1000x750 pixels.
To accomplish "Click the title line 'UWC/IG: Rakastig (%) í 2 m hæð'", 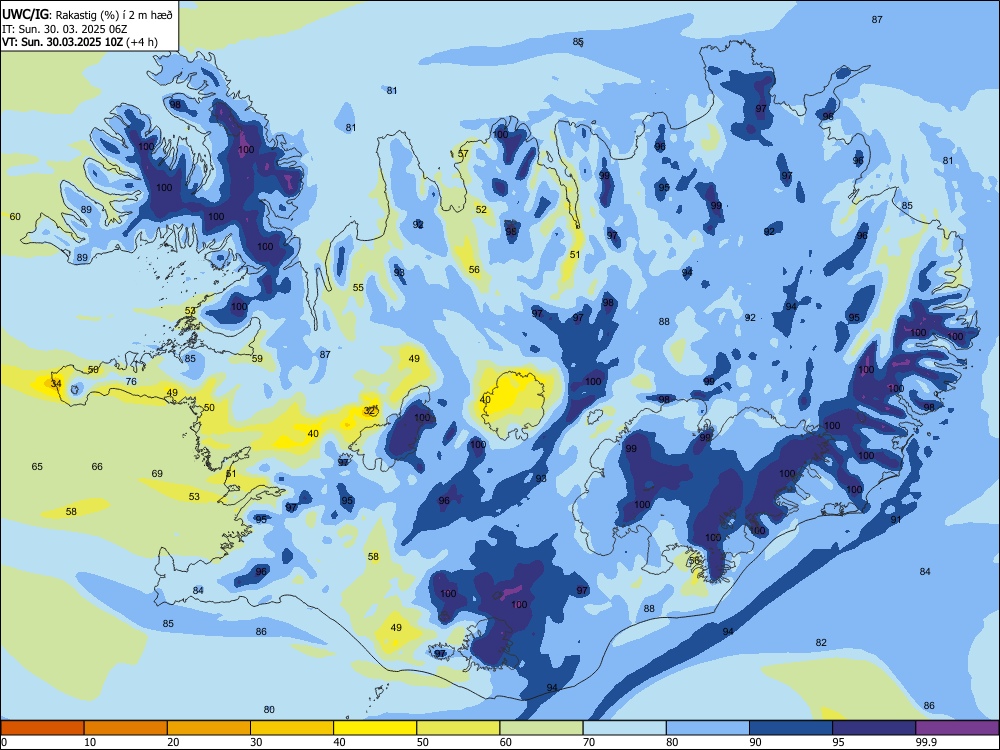I will tap(87, 15).
